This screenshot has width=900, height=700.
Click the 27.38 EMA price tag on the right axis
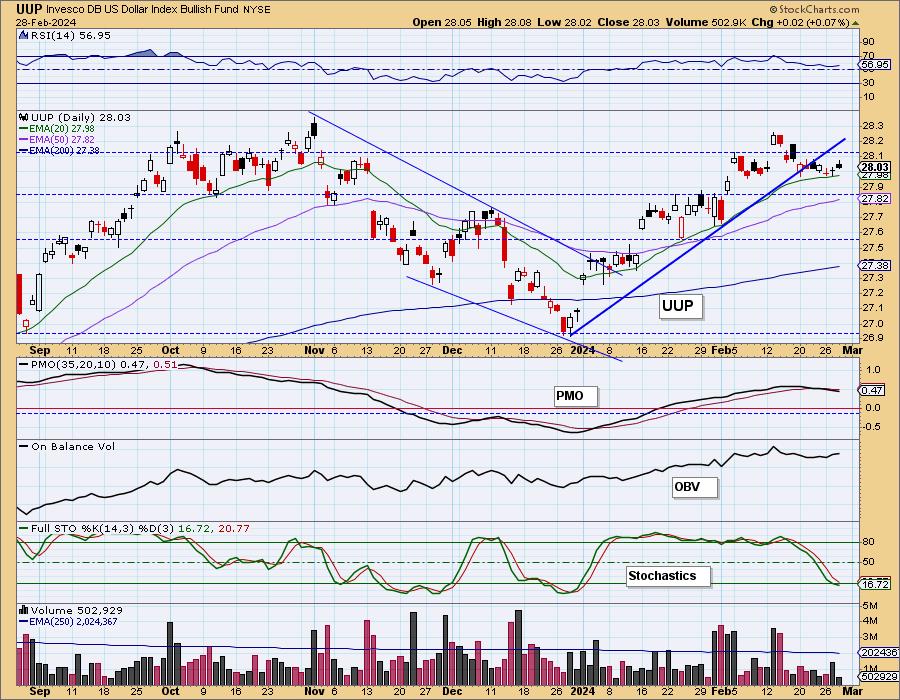[x=875, y=265]
